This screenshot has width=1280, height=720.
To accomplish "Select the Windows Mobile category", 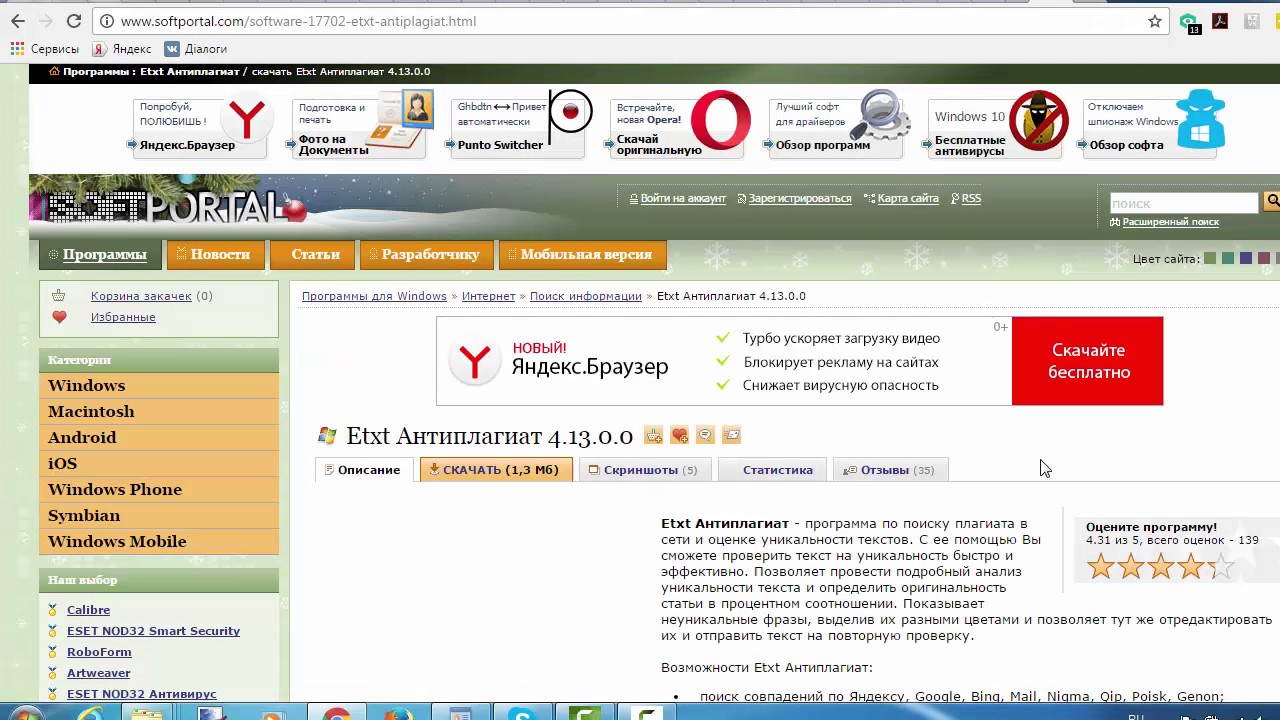I will [x=159, y=541].
